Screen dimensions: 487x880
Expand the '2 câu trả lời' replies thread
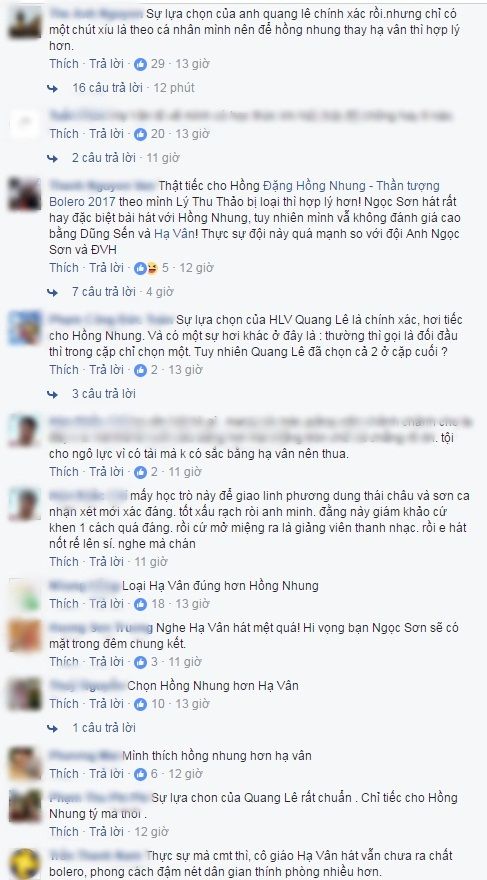104,158
